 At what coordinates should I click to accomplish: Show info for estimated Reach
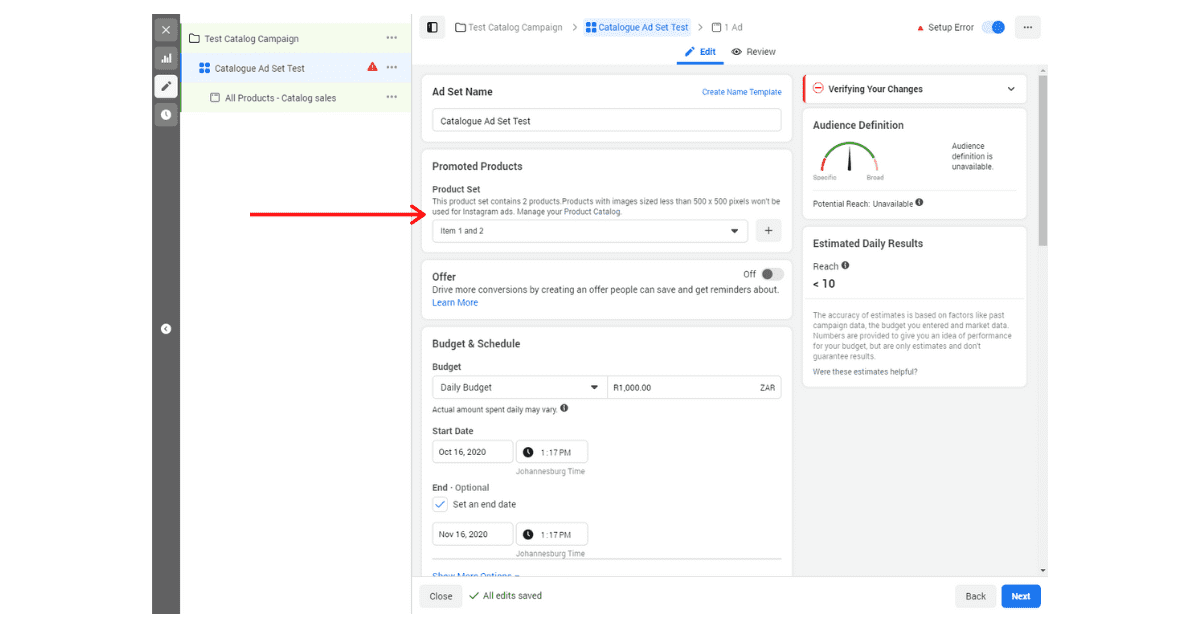point(845,266)
